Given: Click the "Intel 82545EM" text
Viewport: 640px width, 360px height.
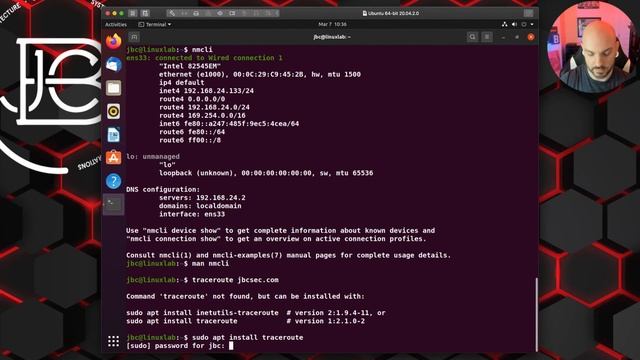Looking at the screenshot, I should coord(190,66).
